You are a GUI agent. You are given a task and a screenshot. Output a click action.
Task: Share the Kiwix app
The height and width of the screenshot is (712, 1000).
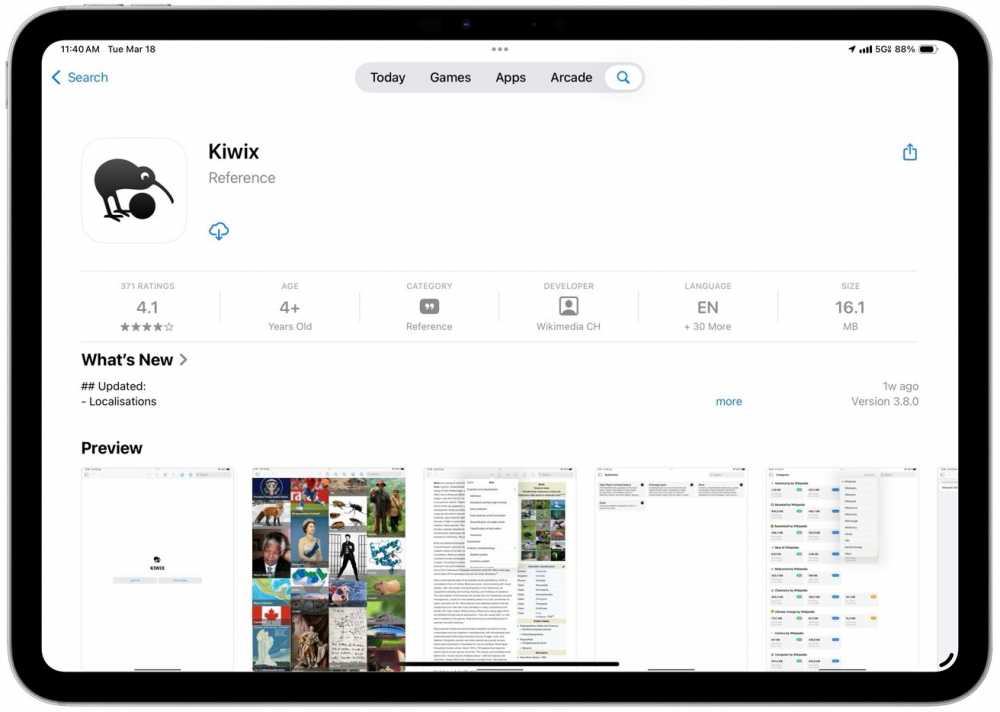(x=910, y=152)
